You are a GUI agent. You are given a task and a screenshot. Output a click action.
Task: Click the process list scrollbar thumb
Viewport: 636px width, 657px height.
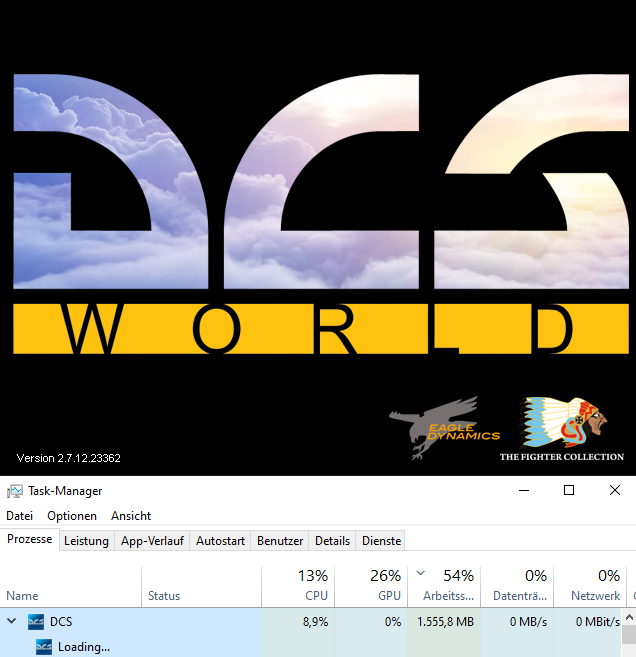pyautogui.click(x=629, y=634)
